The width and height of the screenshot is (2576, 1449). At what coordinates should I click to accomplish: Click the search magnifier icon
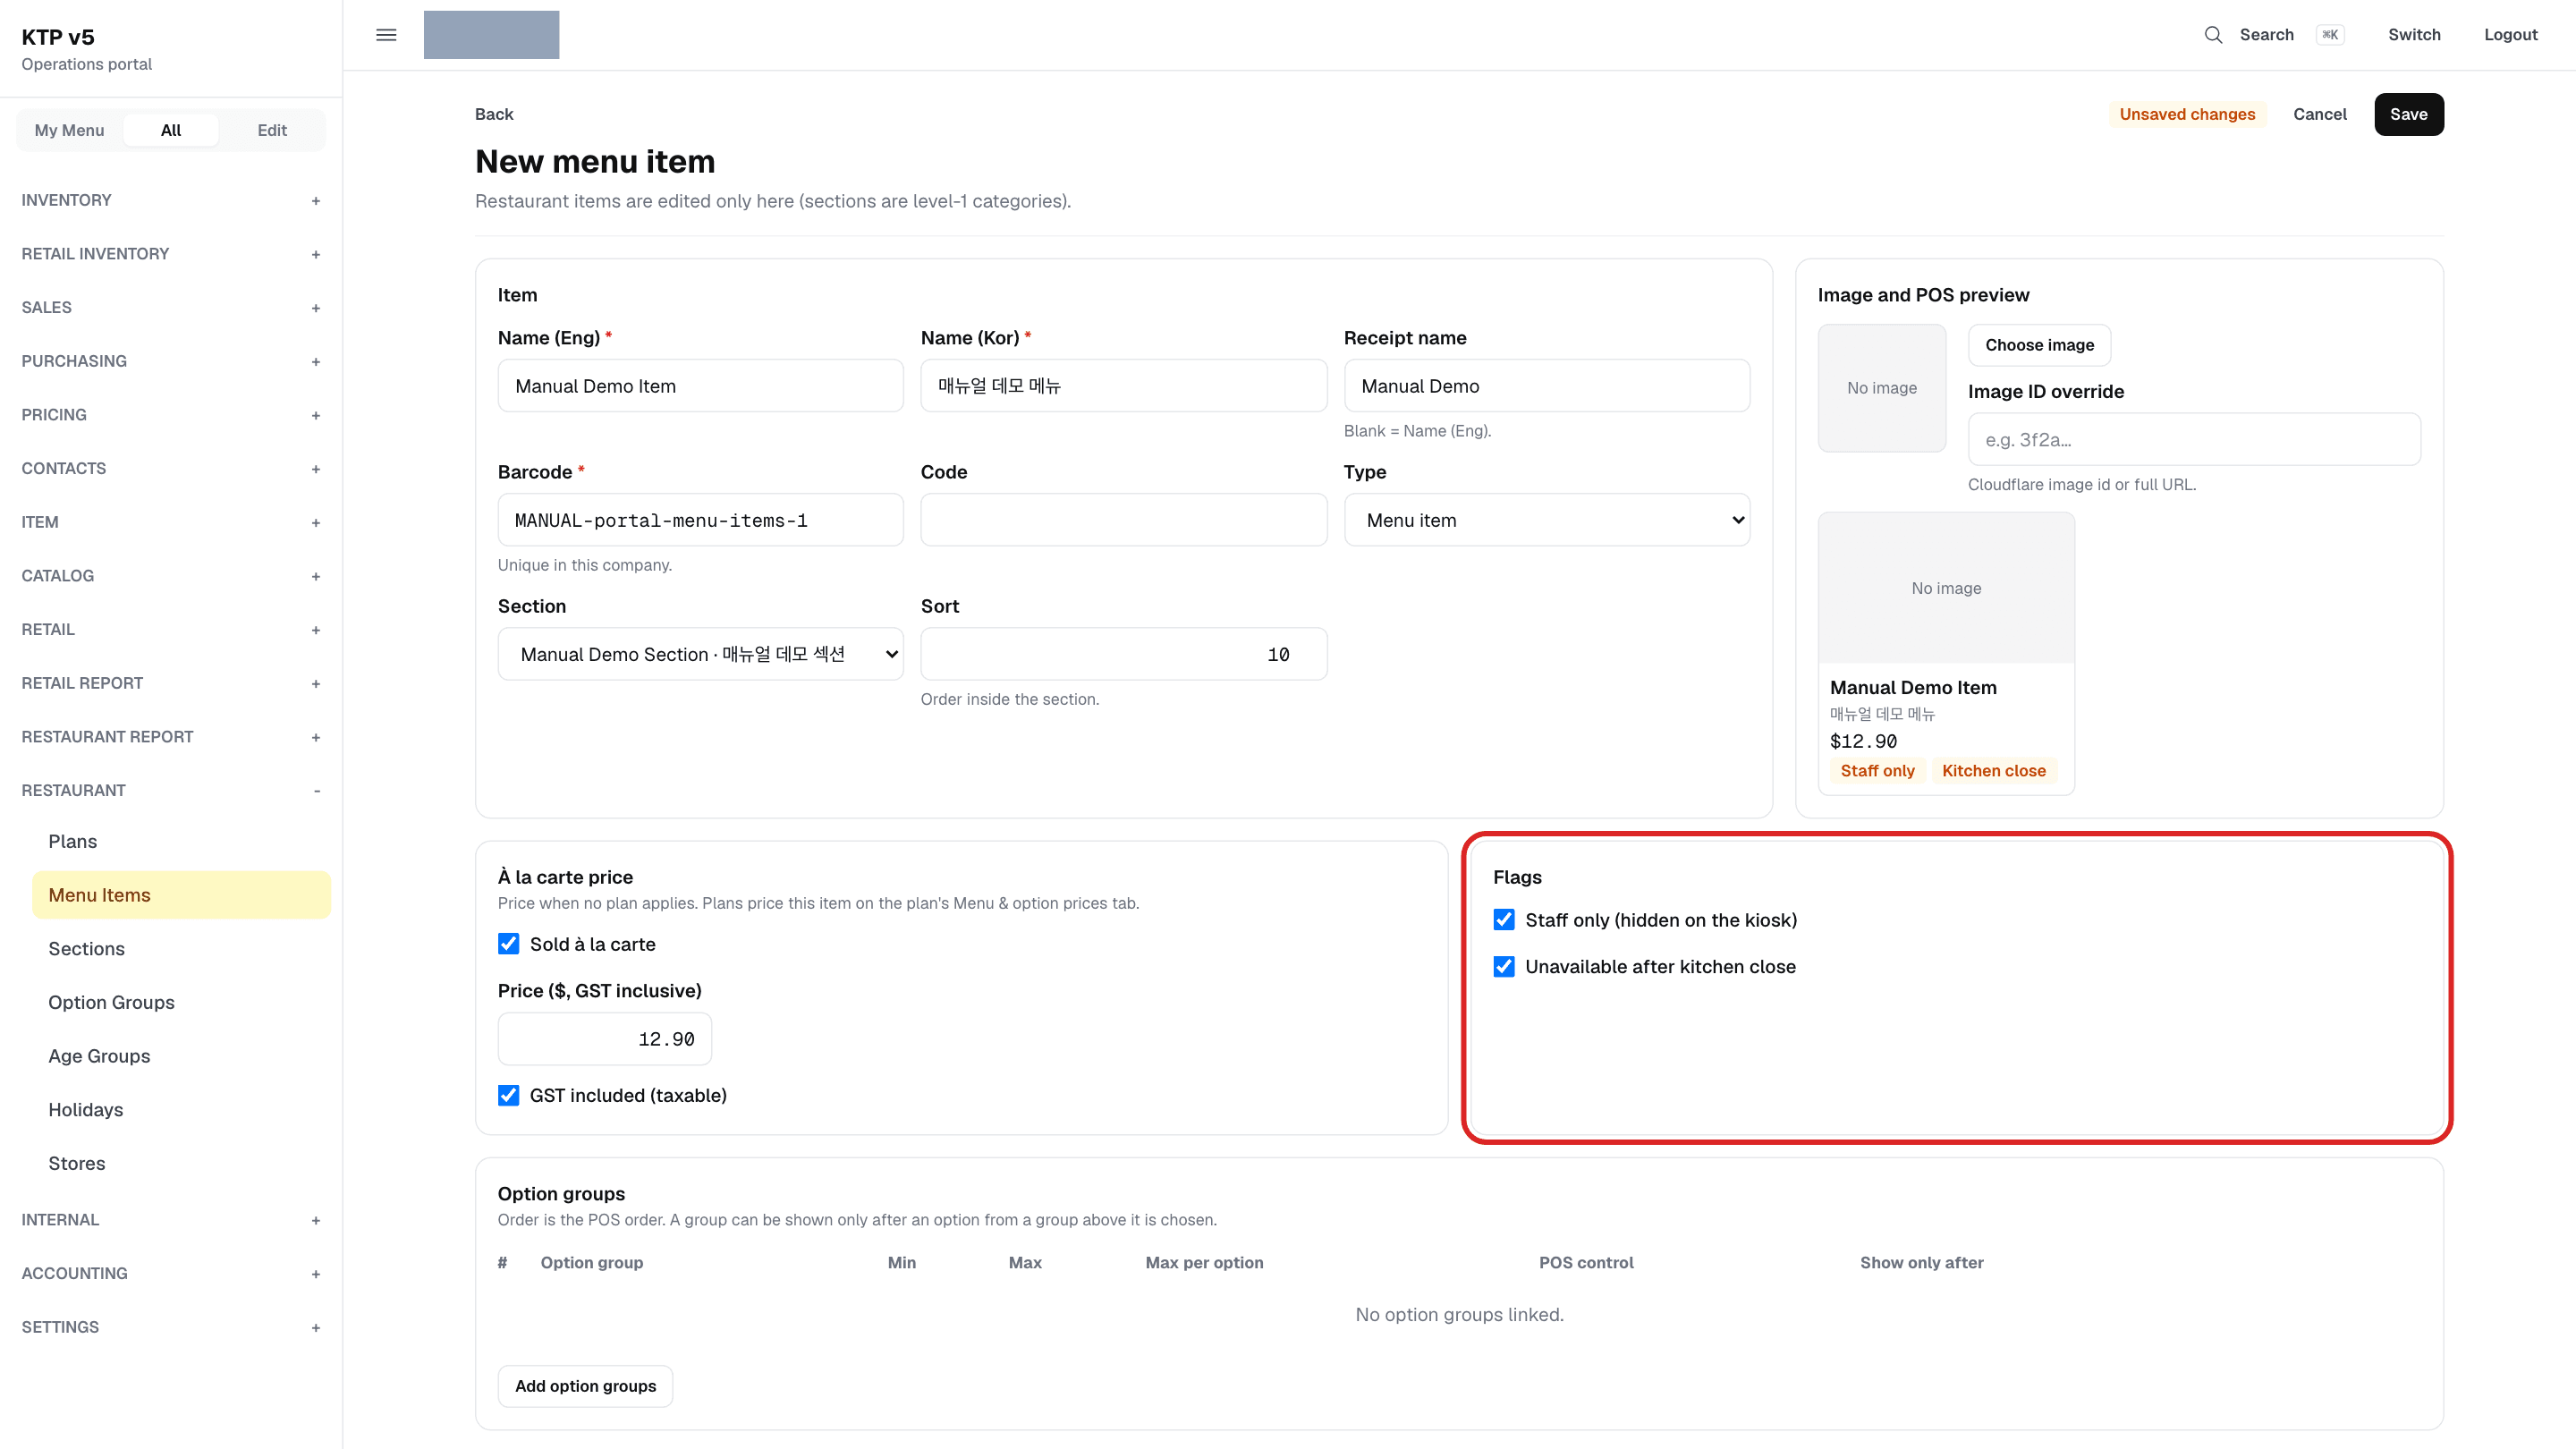pos(2213,35)
